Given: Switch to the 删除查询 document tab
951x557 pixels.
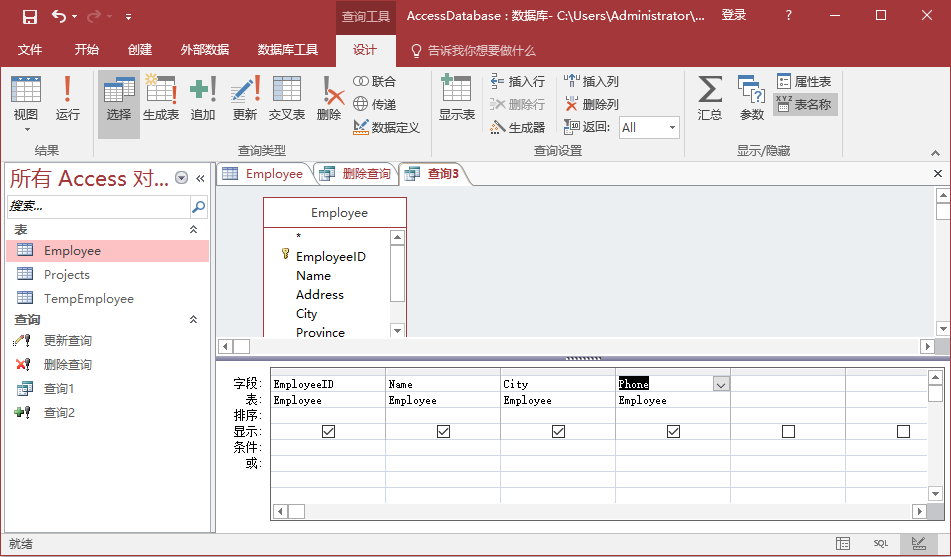Looking at the screenshot, I should pyautogui.click(x=356, y=174).
